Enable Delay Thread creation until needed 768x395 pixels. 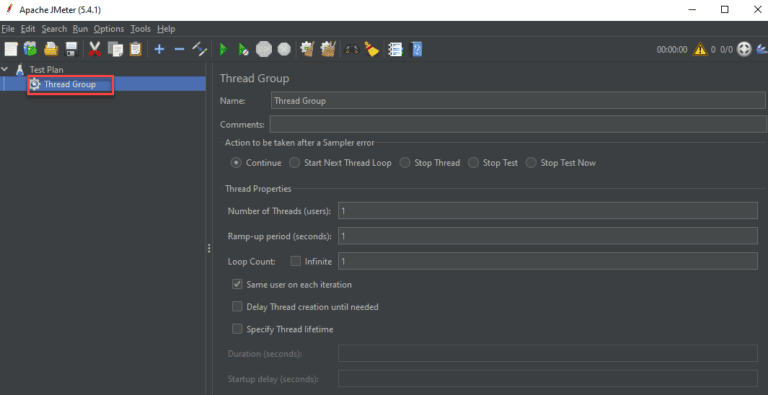coord(238,307)
